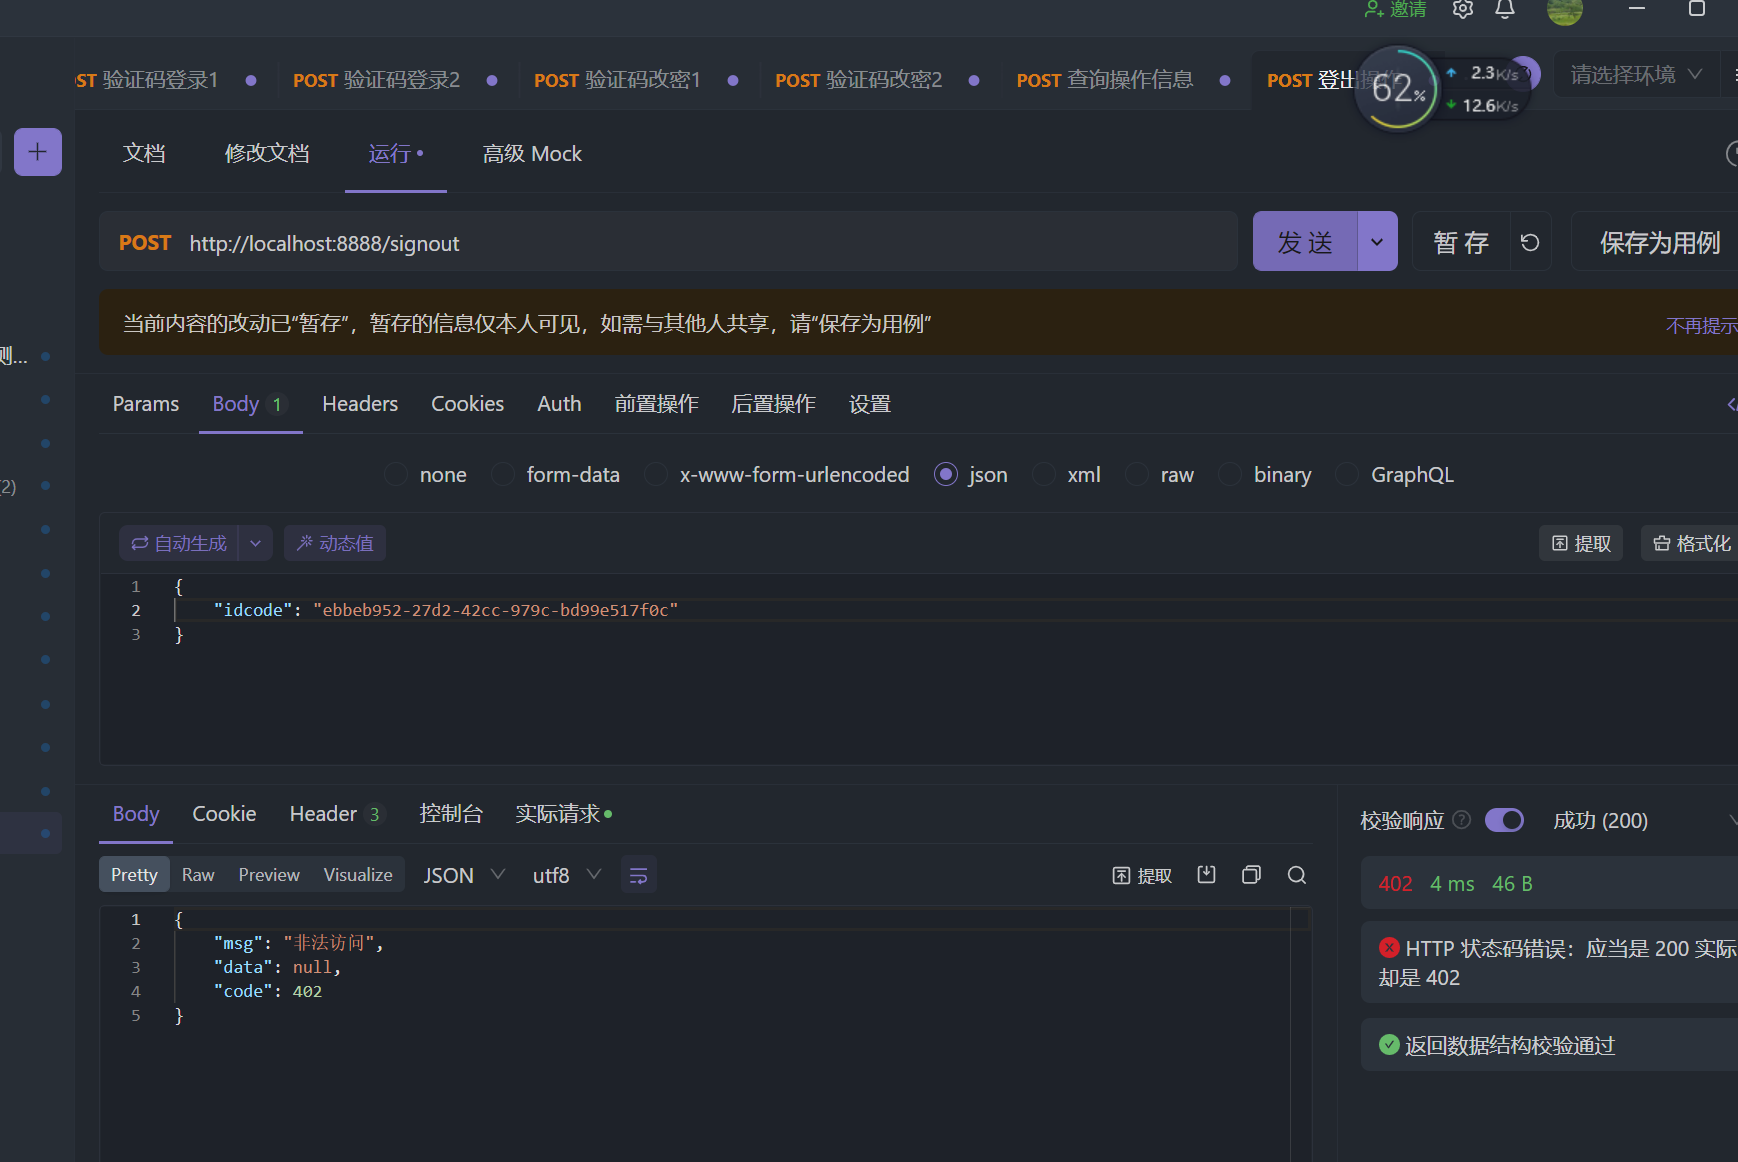Switch to POST 查询操作信息 tab

click(x=1105, y=80)
